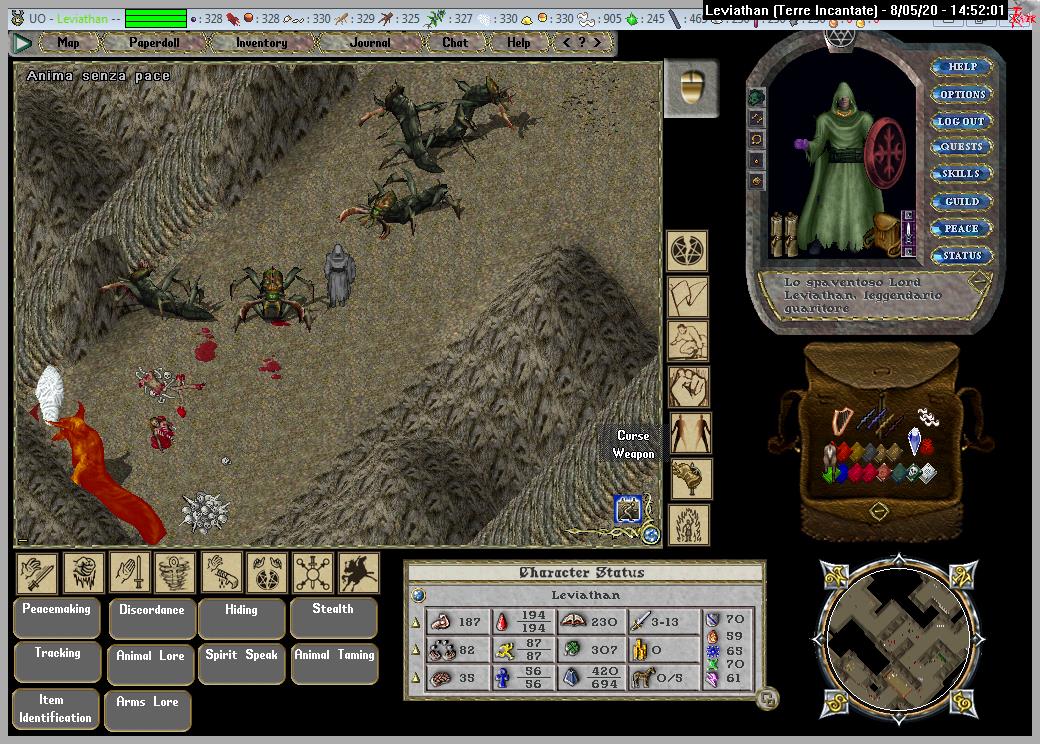Collapse the paperdoll title scroll diamond
Screen dimensions: 1040x744
point(979,281)
